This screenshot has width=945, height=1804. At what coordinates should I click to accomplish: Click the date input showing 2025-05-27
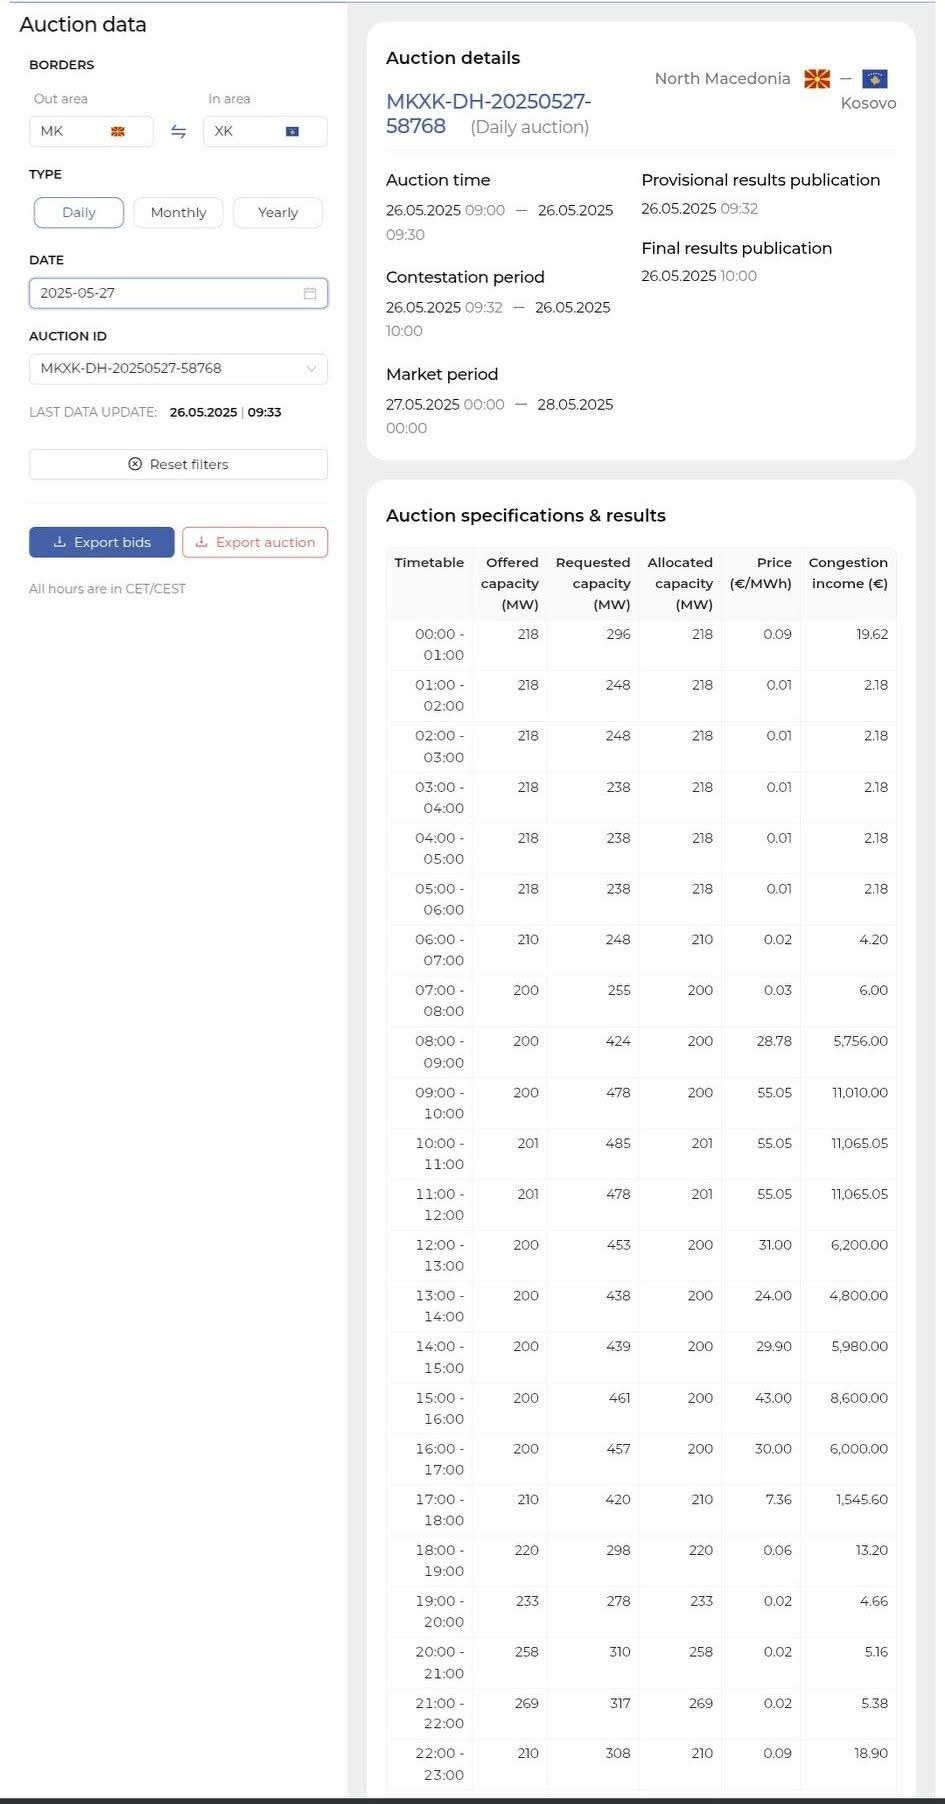click(x=160, y=293)
